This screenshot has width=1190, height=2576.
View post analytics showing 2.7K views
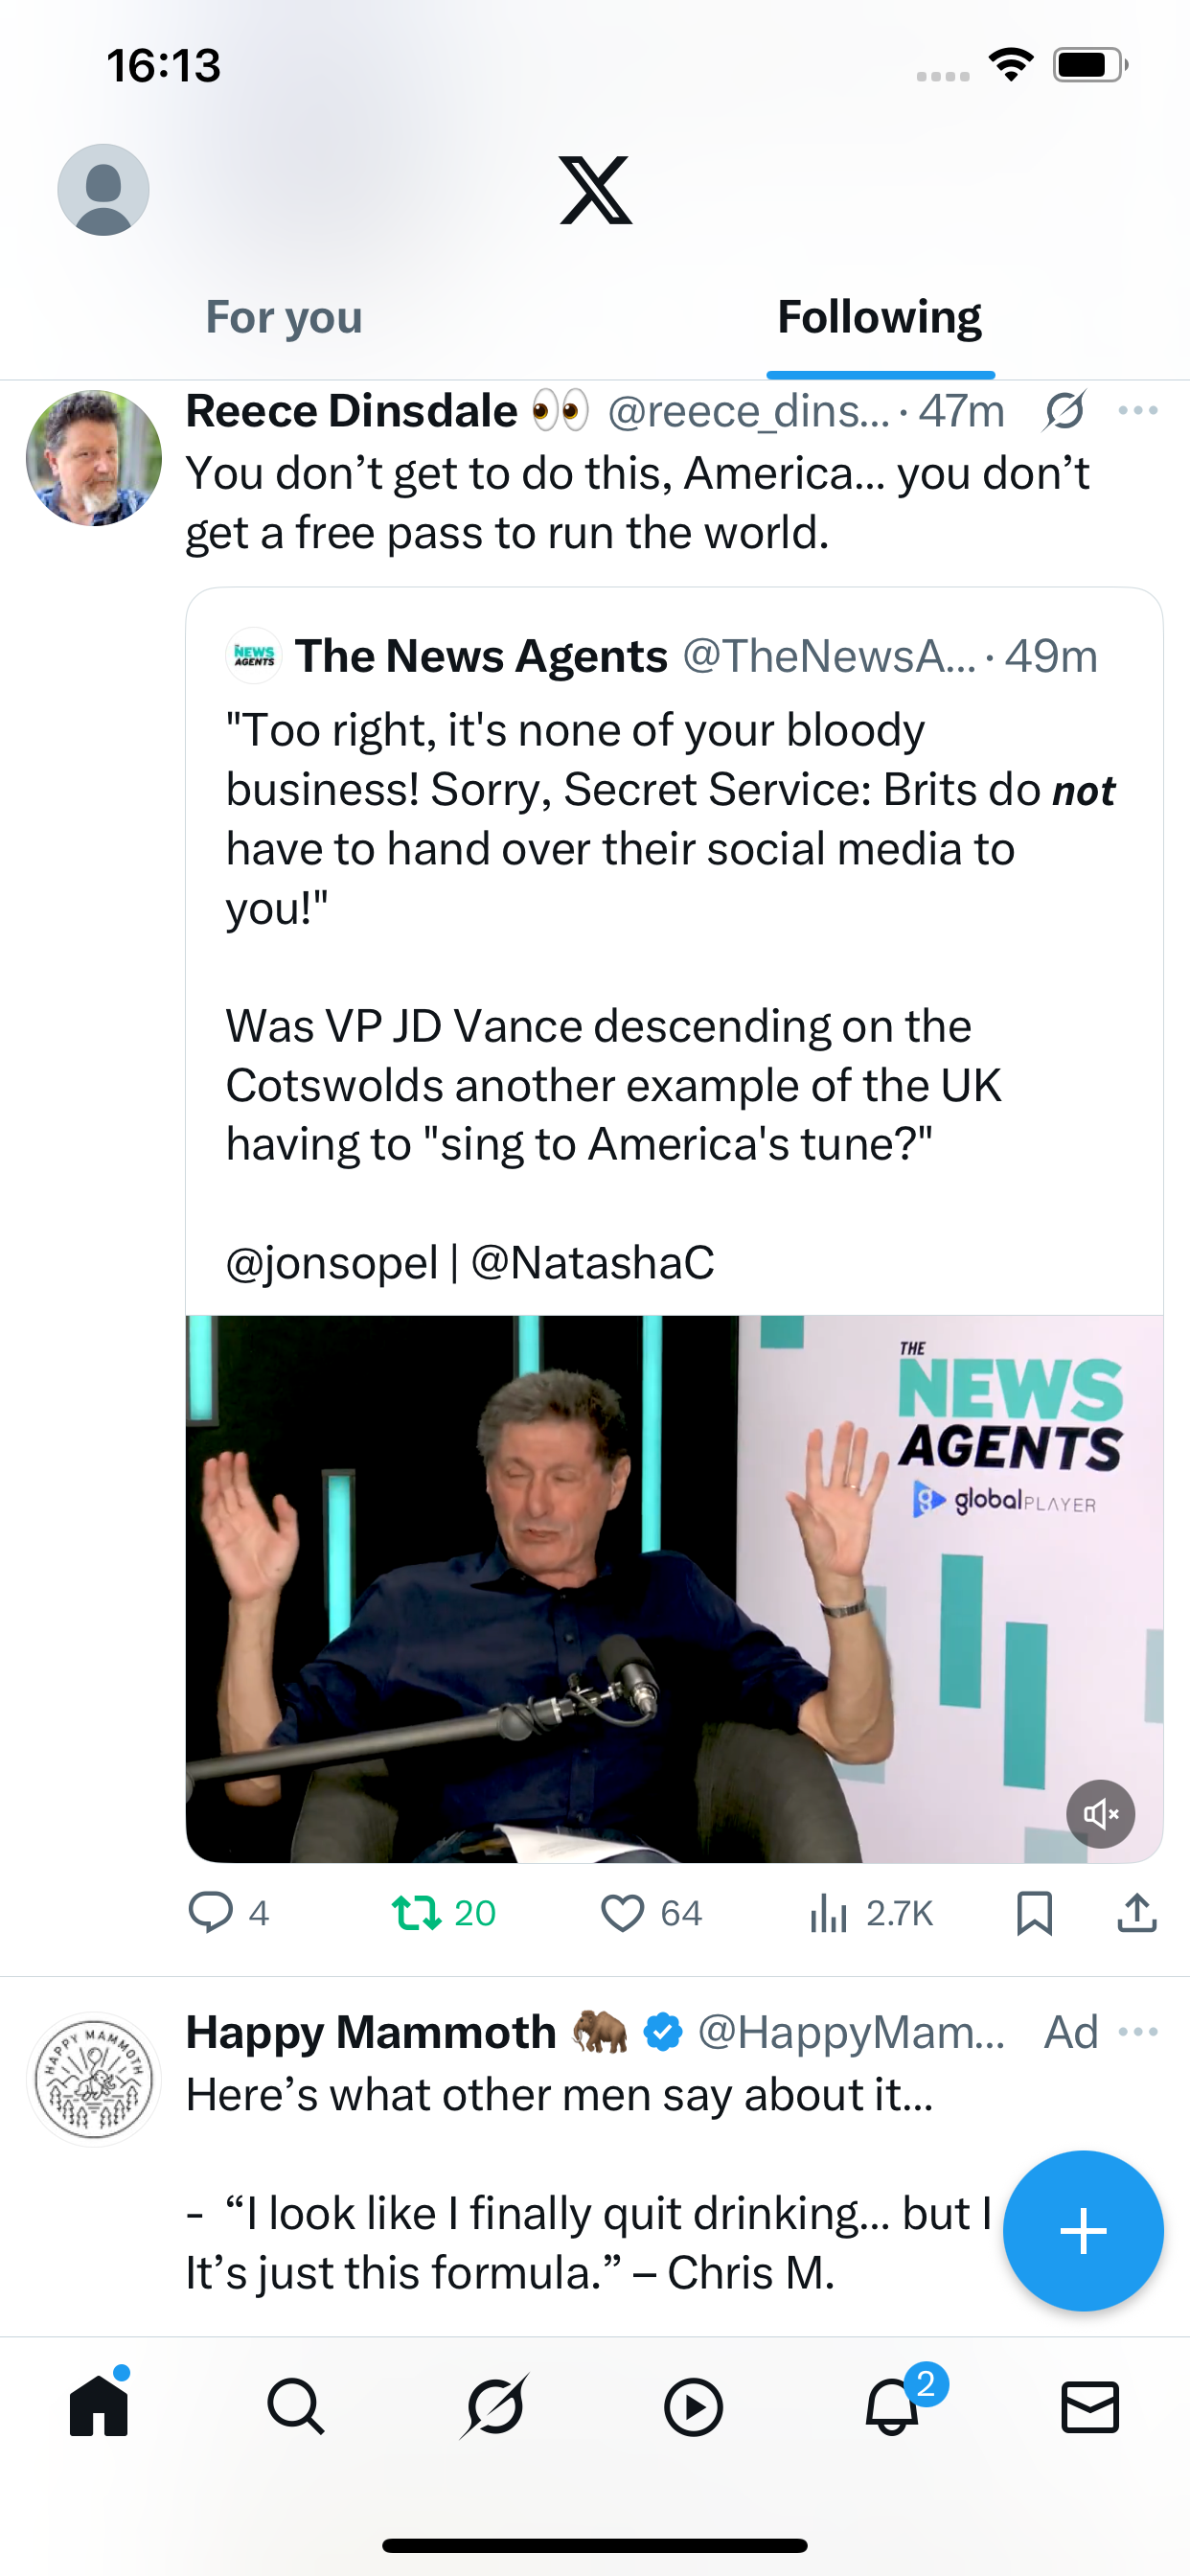pyautogui.click(x=870, y=1913)
